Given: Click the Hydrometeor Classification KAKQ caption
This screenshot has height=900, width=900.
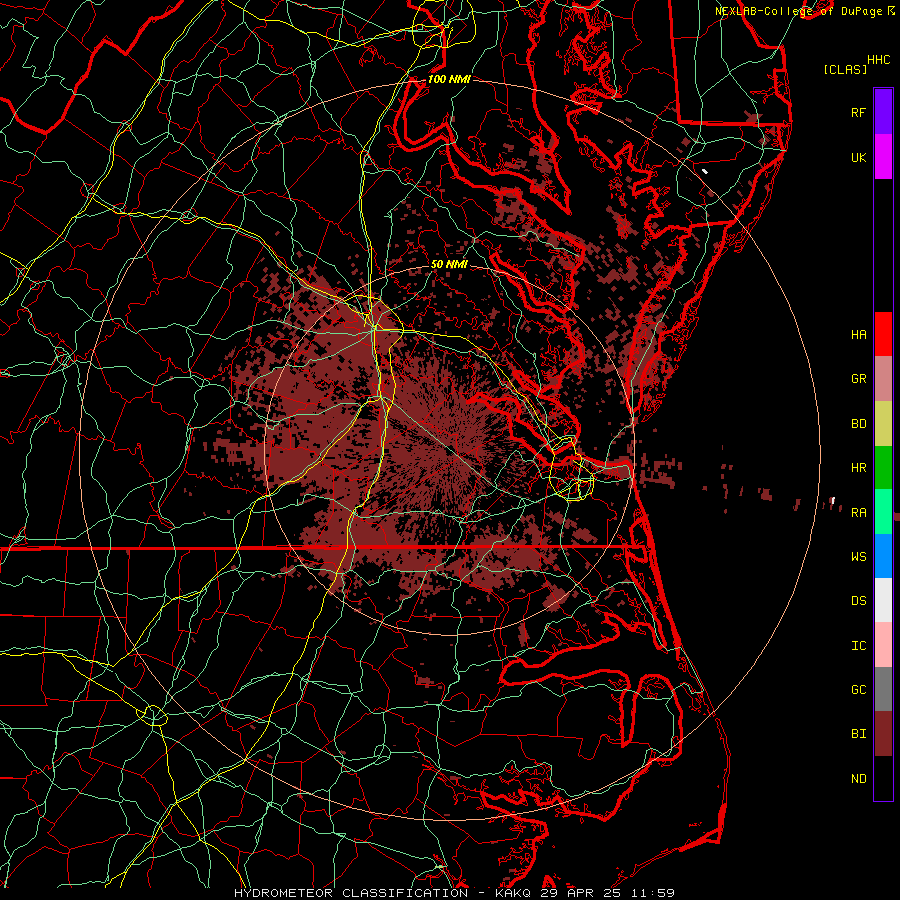Looking at the screenshot, I should click(x=454, y=893).
